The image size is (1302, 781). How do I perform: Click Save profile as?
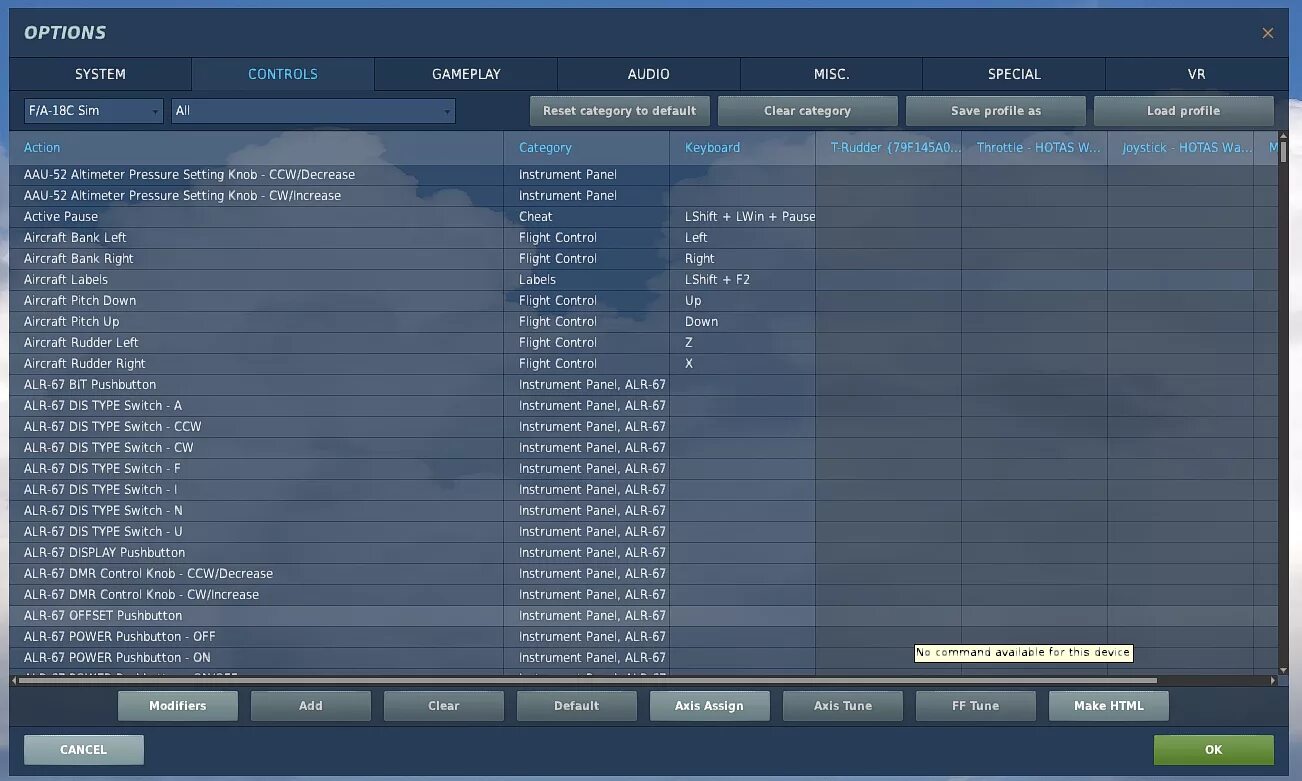tap(995, 111)
